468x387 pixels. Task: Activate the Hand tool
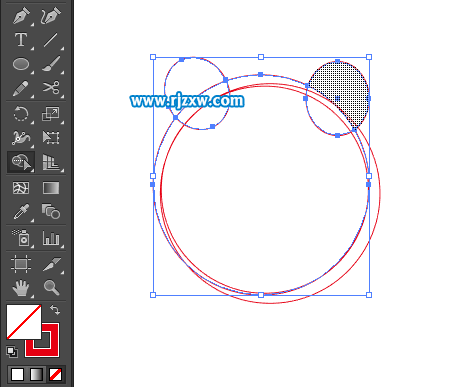pos(21,287)
